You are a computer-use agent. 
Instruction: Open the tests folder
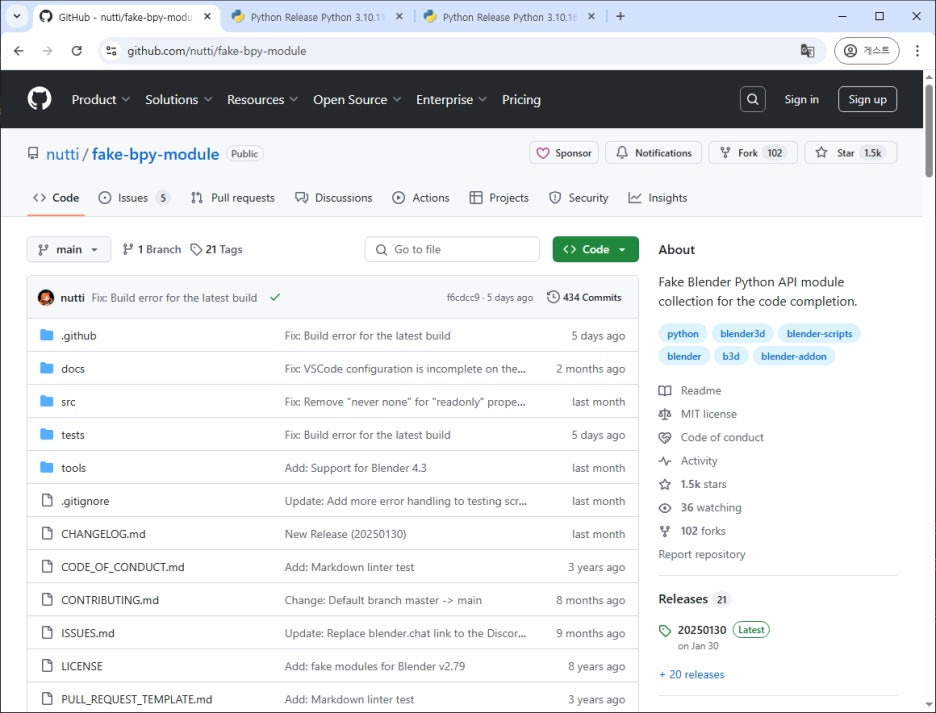coord(73,435)
